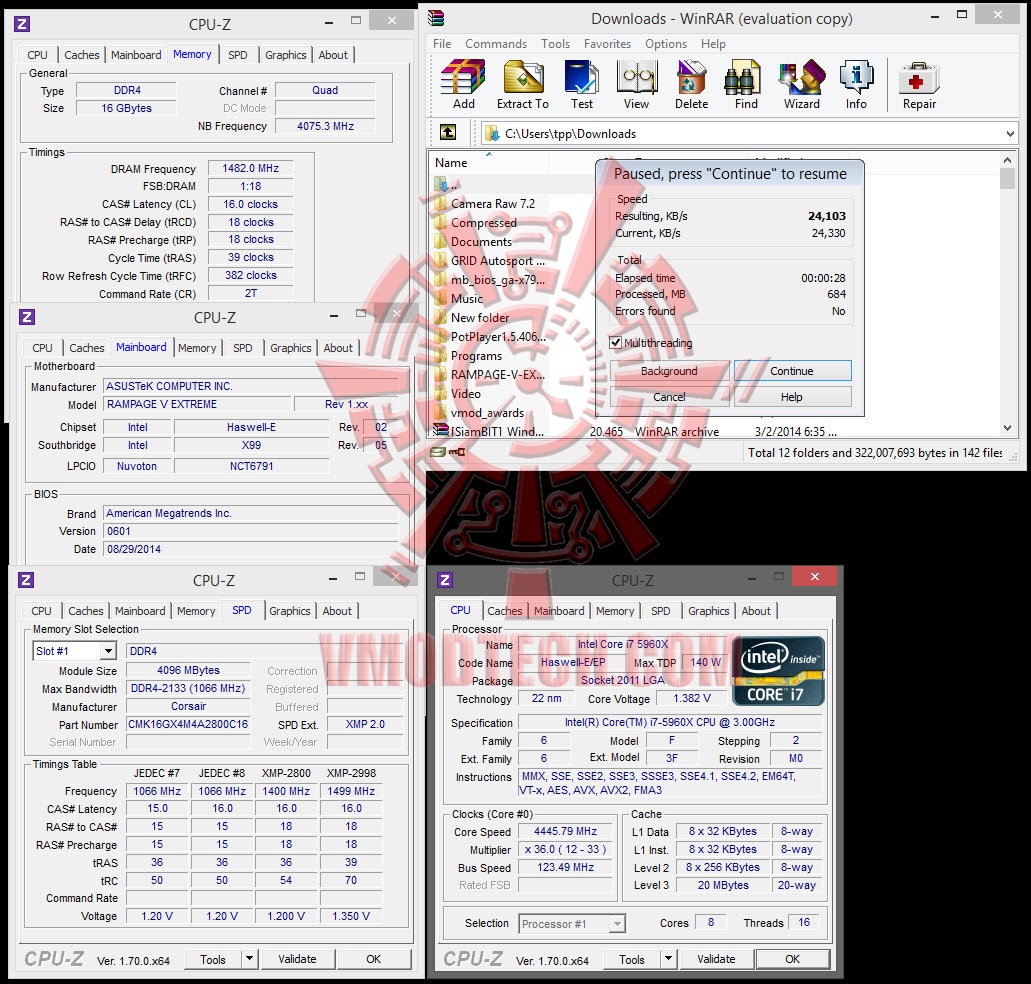This screenshot has width=1031, height=984.
Task: Expand Tools dropdown arrow in CPU window
Action: 668,959
